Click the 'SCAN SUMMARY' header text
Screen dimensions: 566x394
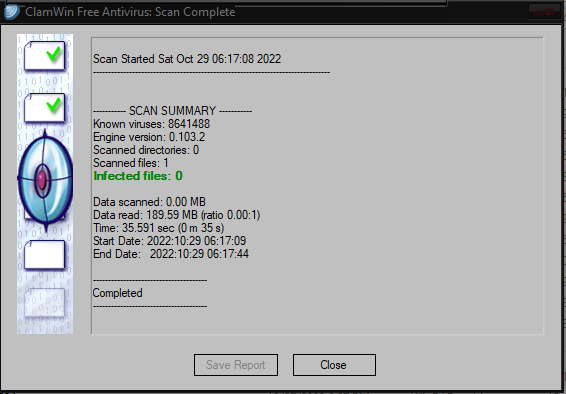173,110
